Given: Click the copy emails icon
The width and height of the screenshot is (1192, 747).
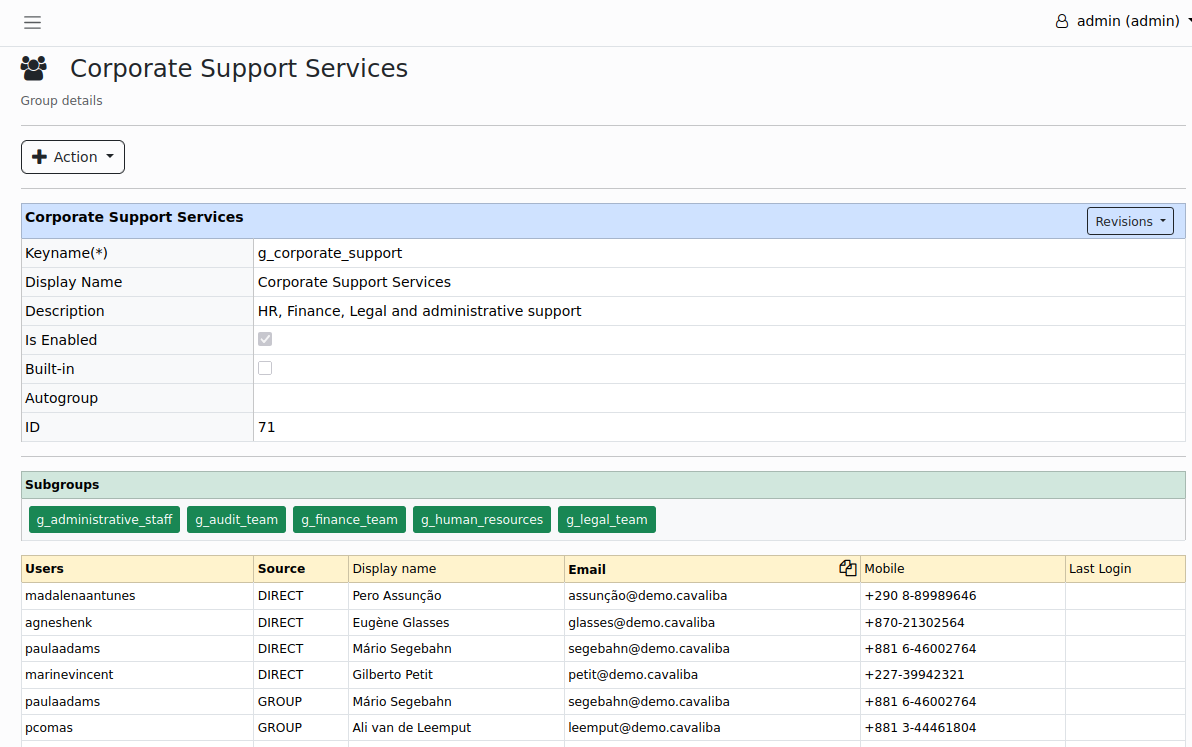Looking at the screenshot, I should tap(847, 568).
